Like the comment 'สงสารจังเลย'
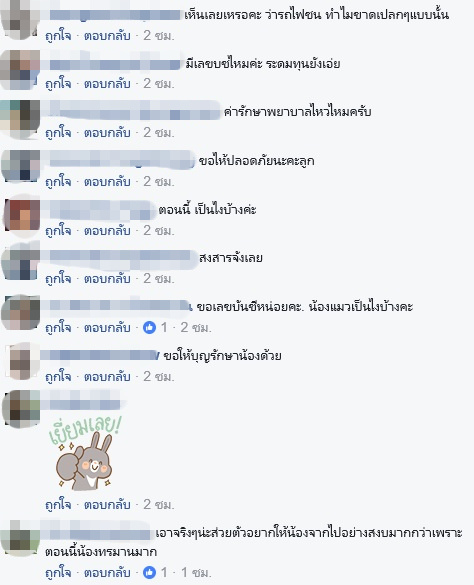Image resolution: width=474 pixels, height=585 pixels. 58,279
